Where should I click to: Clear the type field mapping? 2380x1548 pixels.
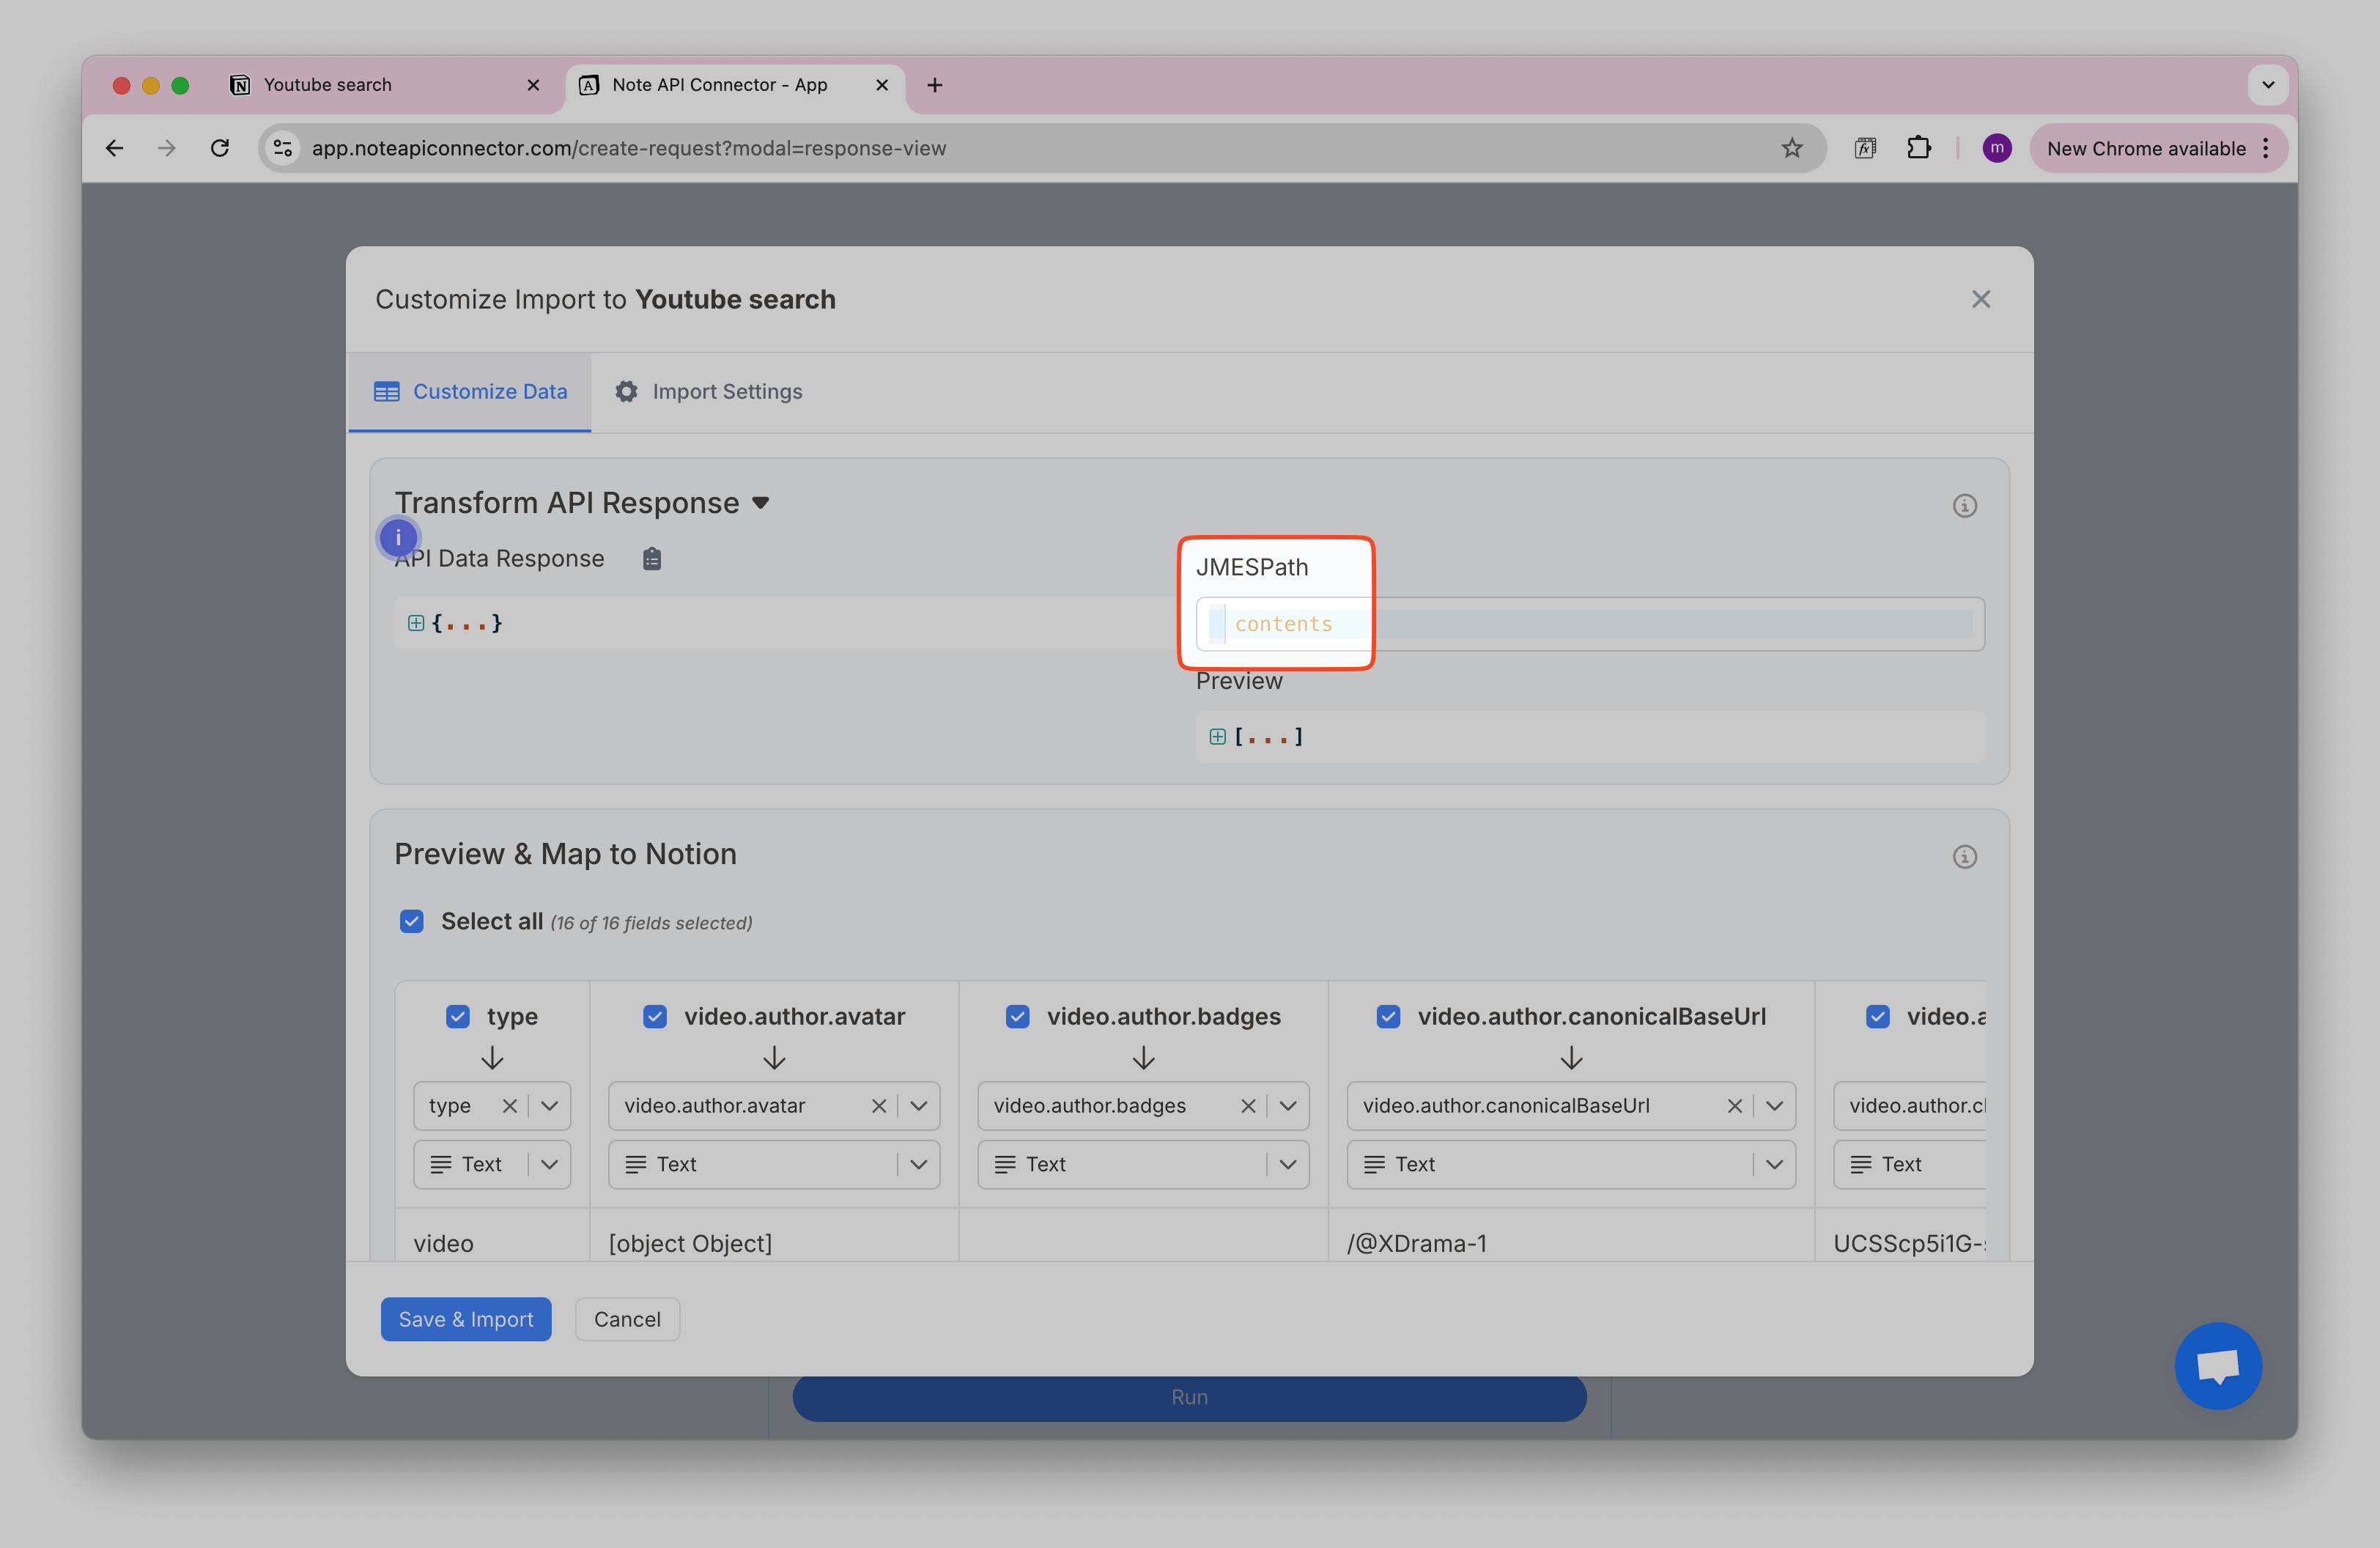pos(509,1105)
